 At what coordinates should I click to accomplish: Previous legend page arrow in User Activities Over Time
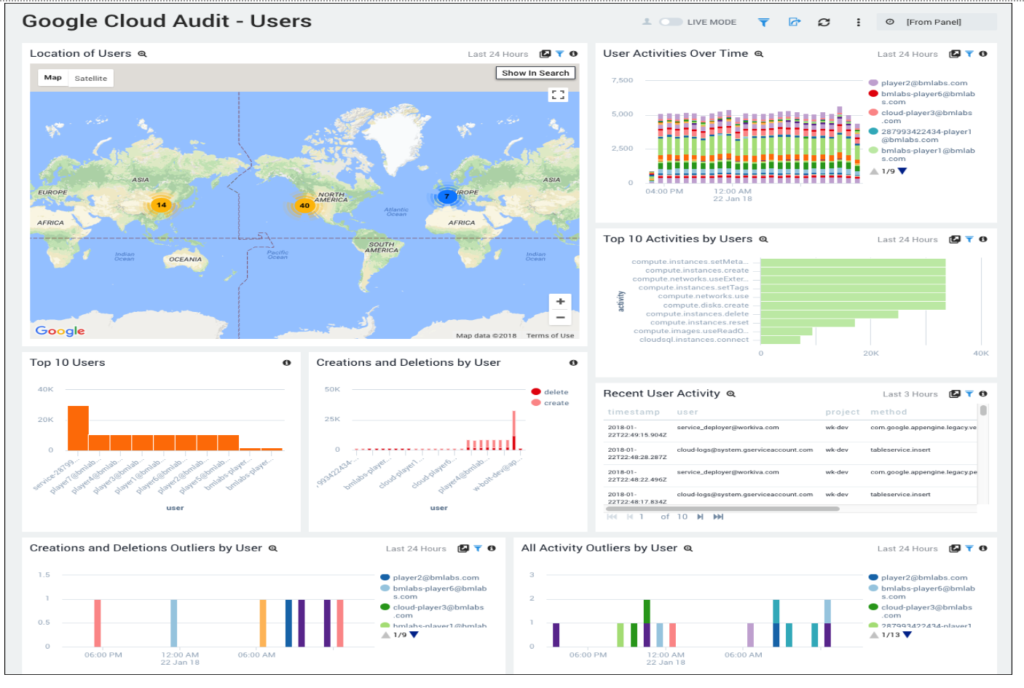click(874, 172)
